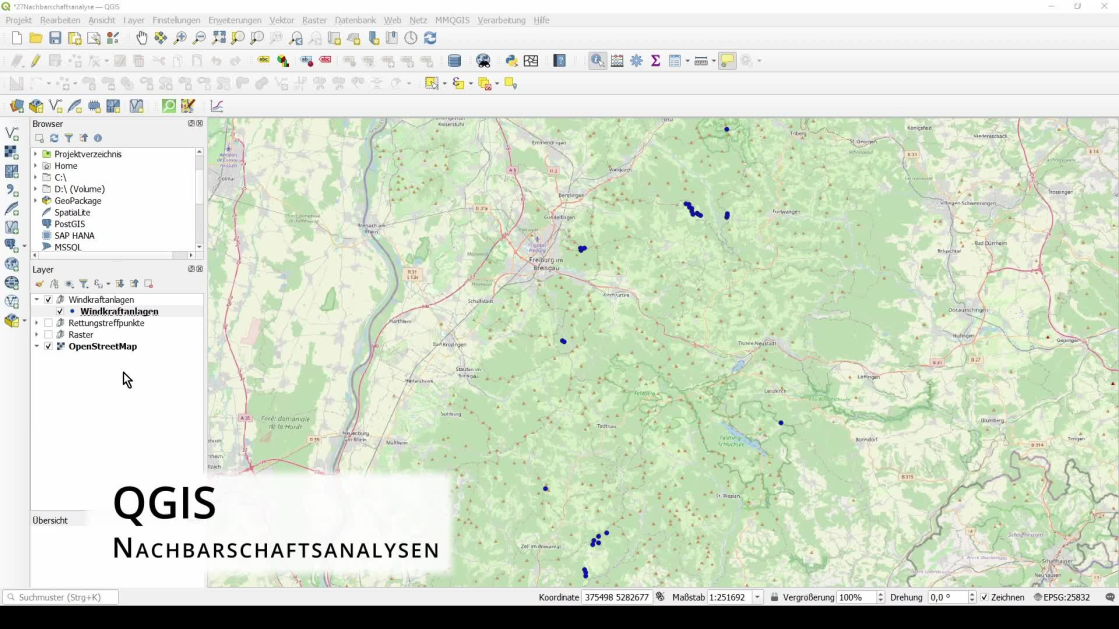Save the project with the floppy disk icon
Image resolution: width=1119 pixels, height=629 pixels.
pos(55,38)
